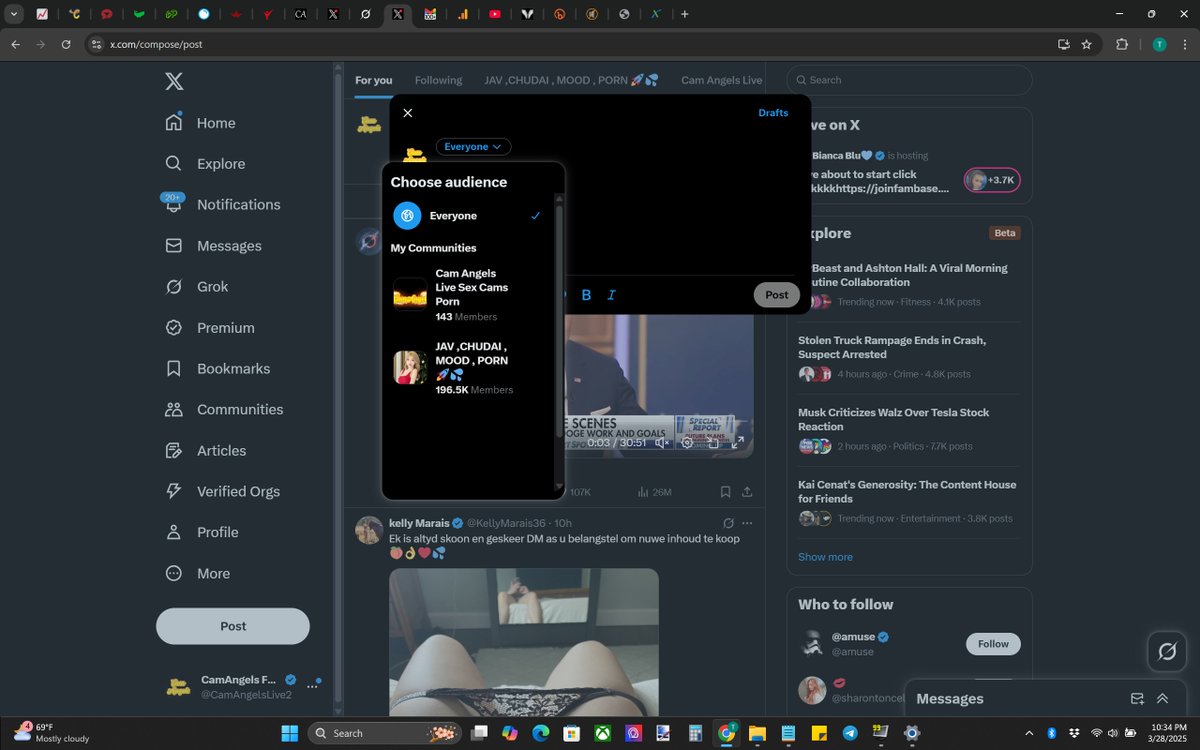Viewport: 1200px width, 750px height.
Task: Select Everyone as the audience
Action: pyautogui.click(x=467, y=216)
